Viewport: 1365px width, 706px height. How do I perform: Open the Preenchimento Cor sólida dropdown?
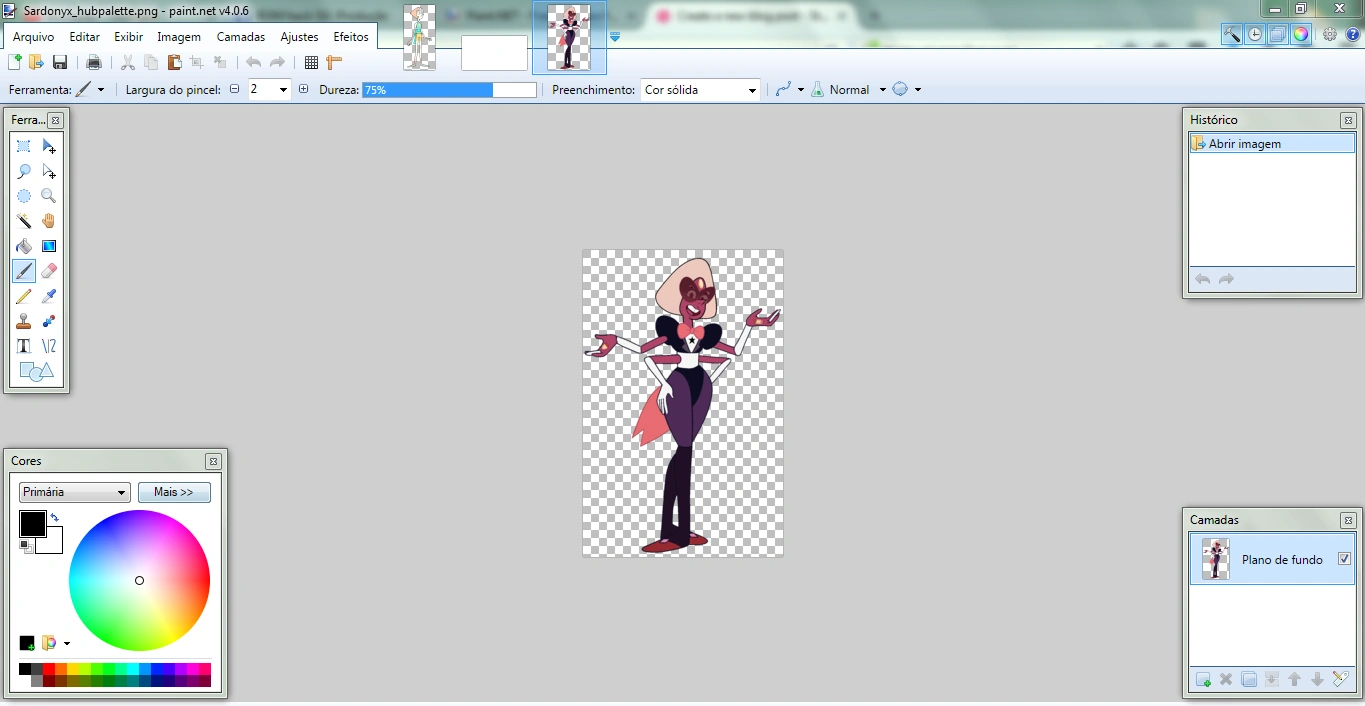(700, 90)
